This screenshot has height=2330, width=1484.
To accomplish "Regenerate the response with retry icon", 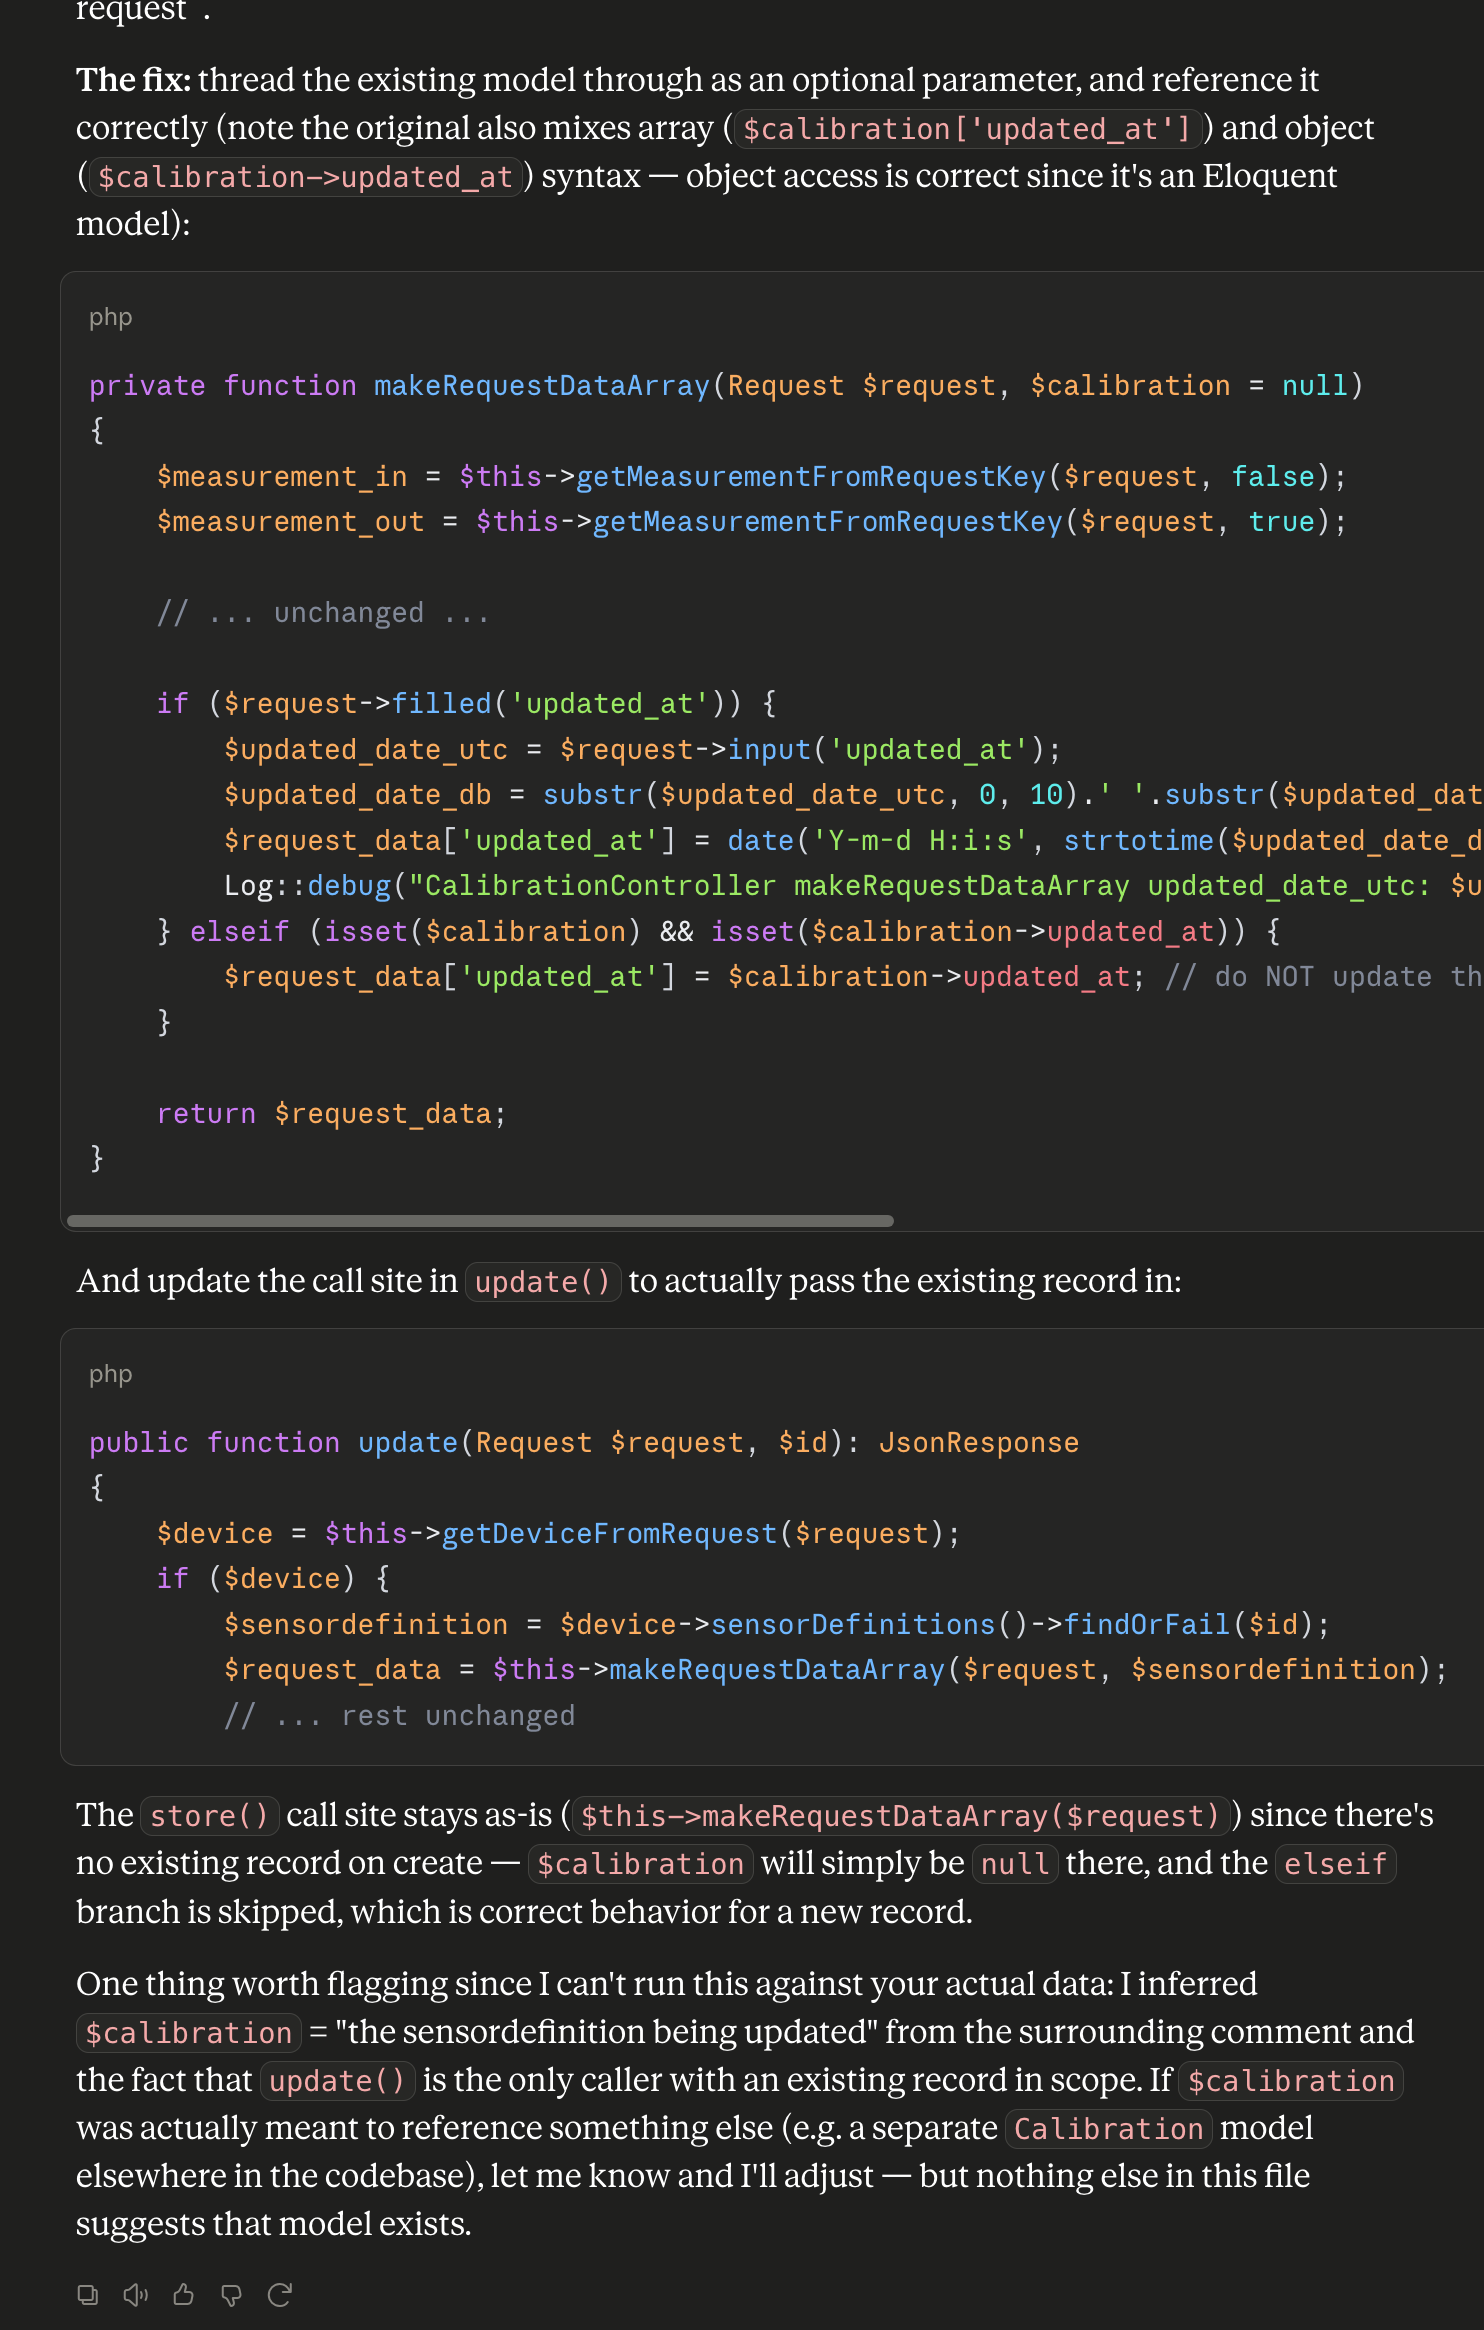I will tap(280, 2295).
